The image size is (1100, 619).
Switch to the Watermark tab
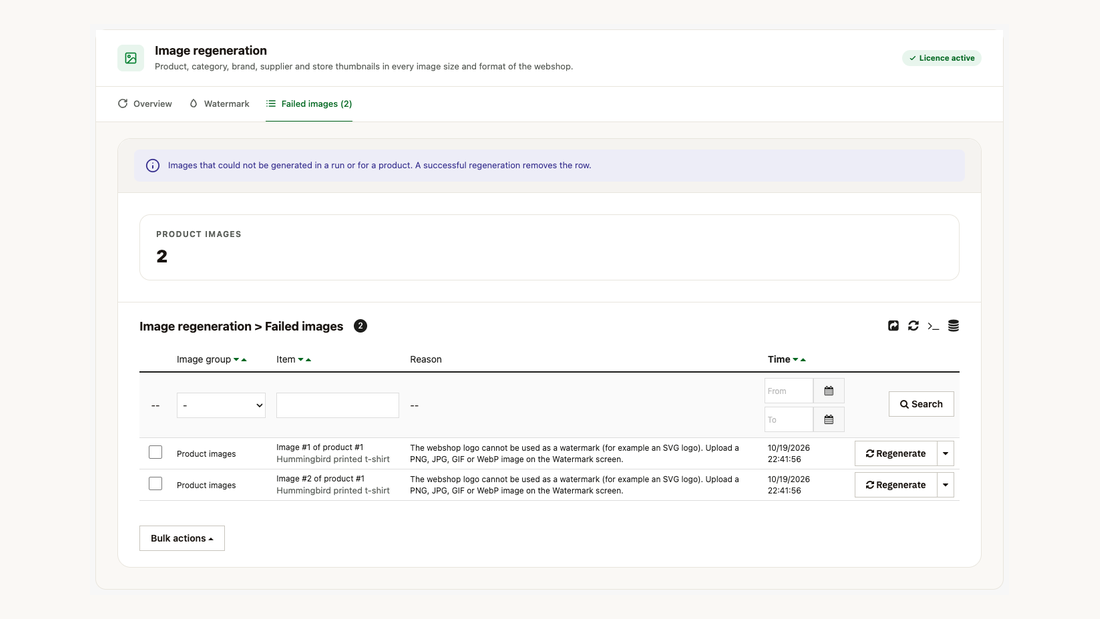pyautogui.click(x=219, y=104)
